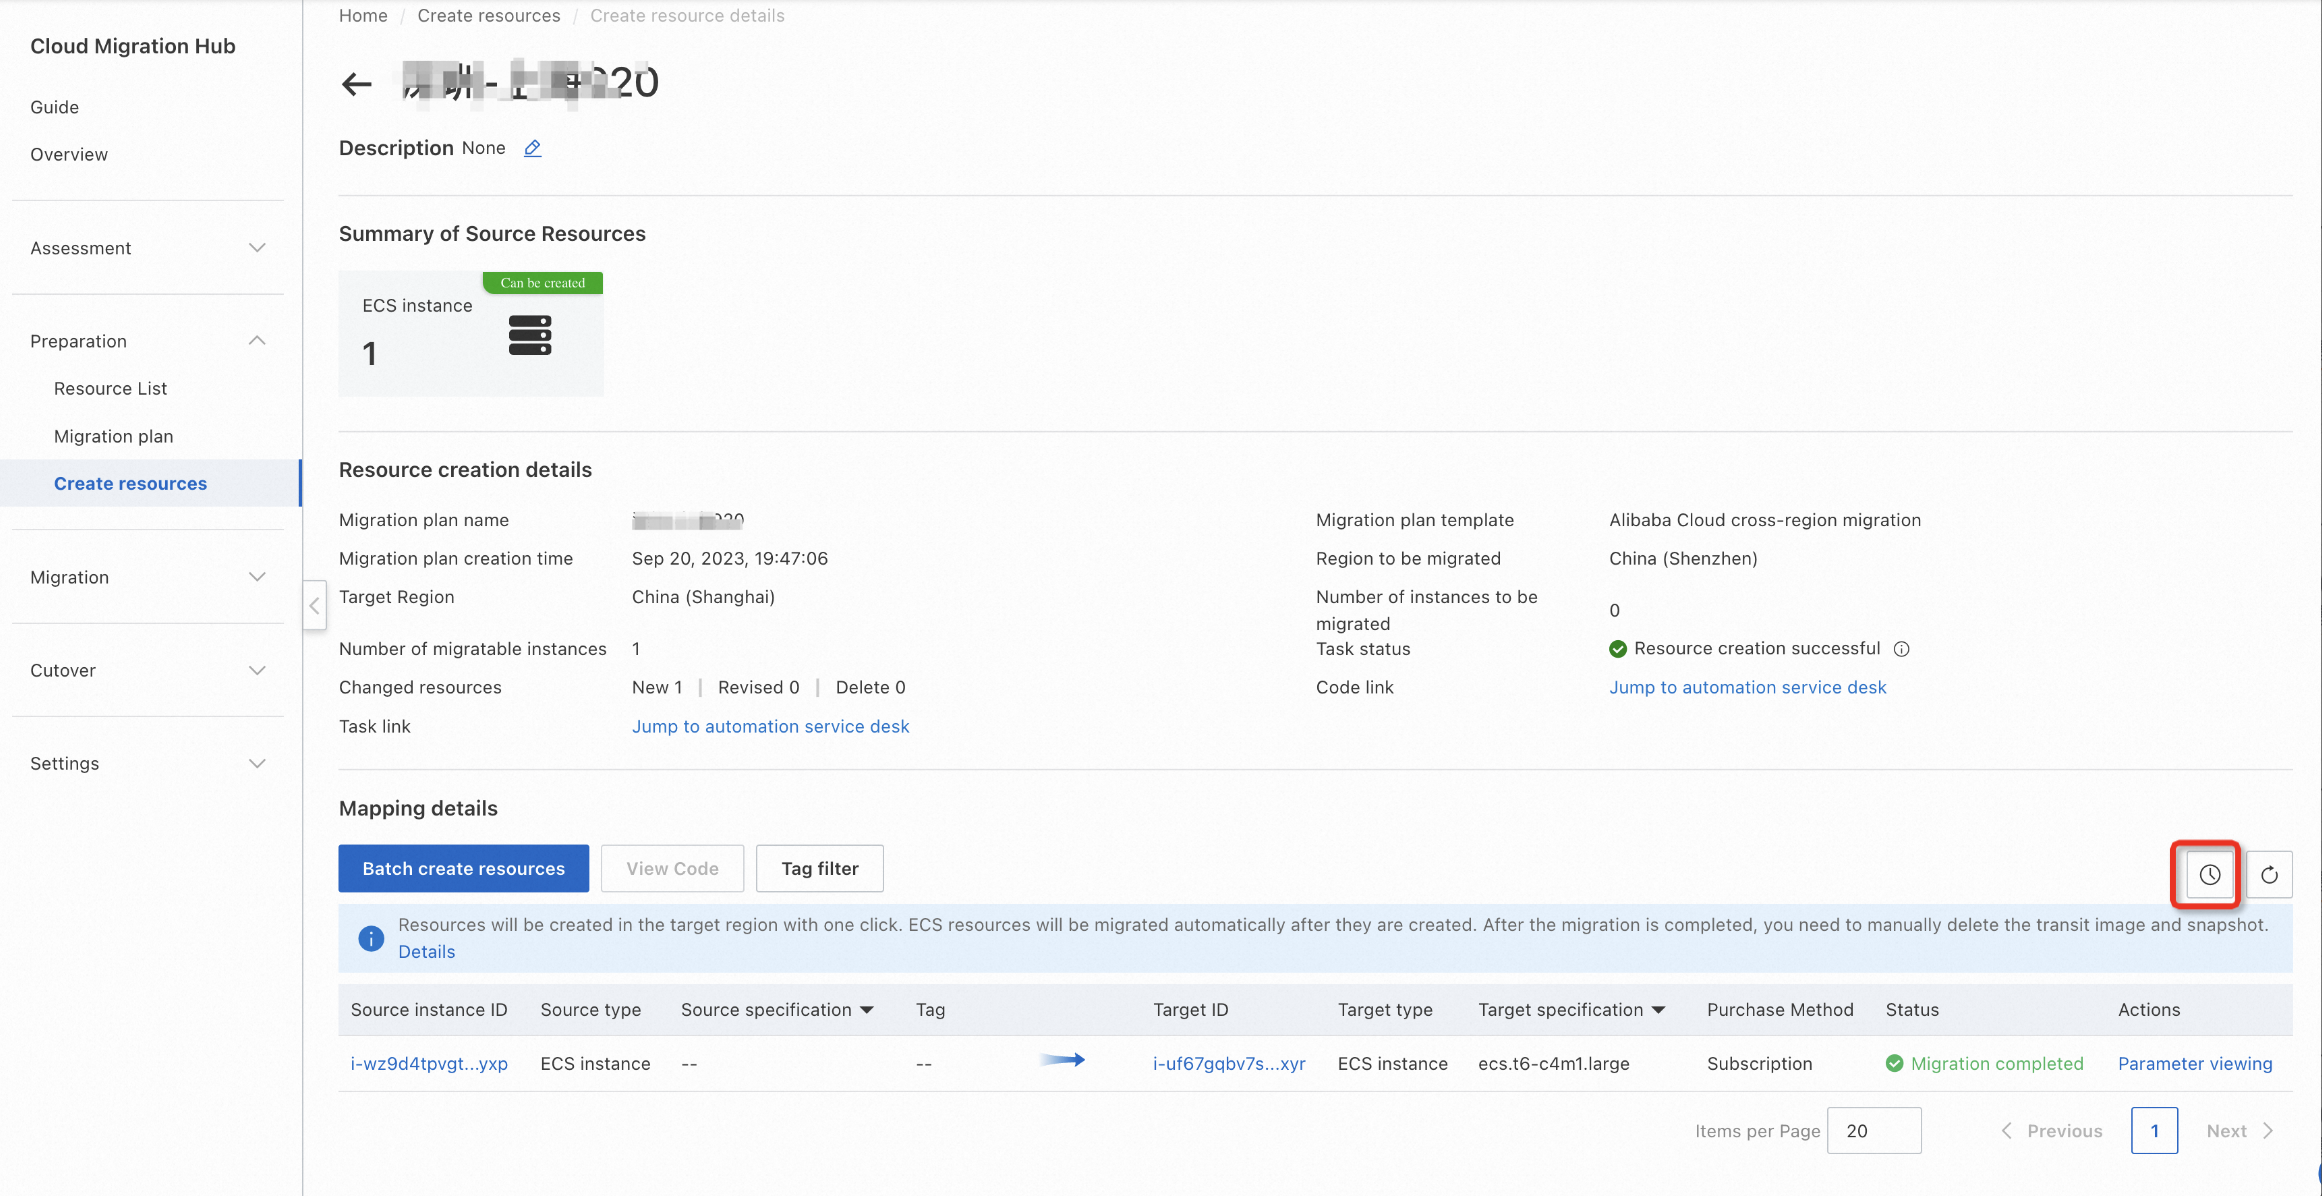
Task: Collapse the sidebar with the handle arrow
Action: [314, 605]
